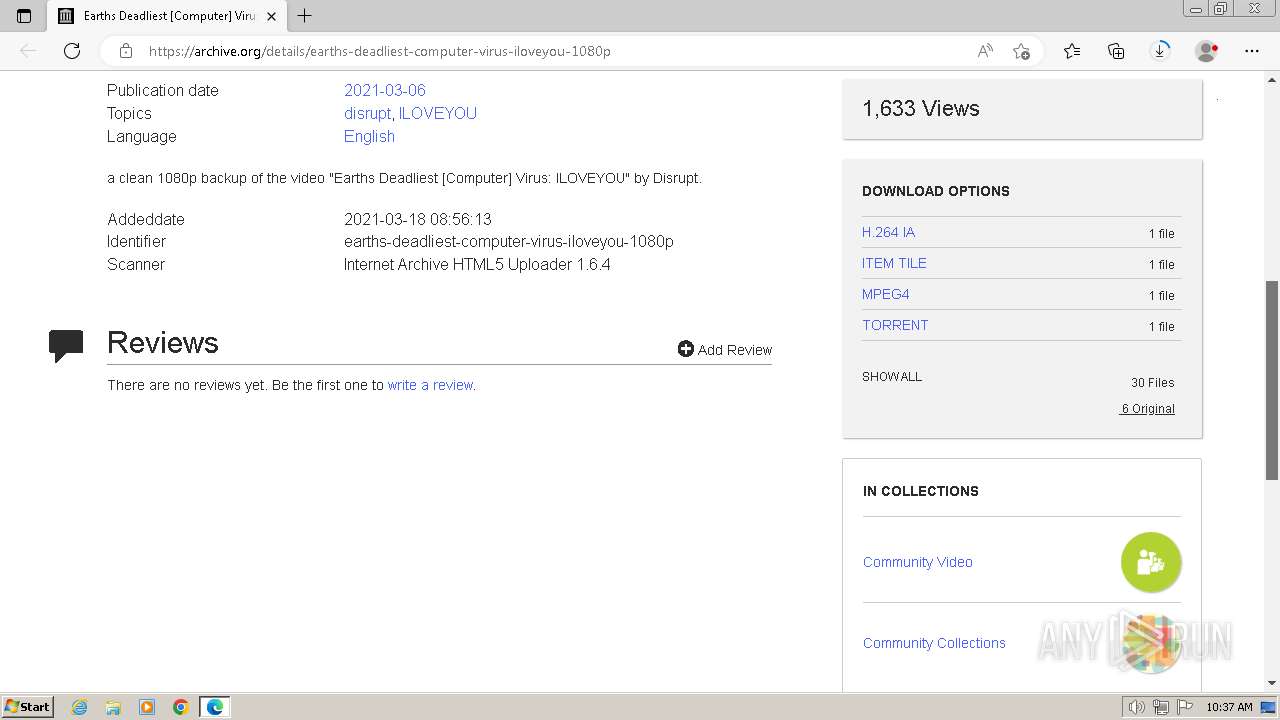Viewport: 1280px width, 720px height.
Task: Click the 1,633 Views text
Action: 921,108
